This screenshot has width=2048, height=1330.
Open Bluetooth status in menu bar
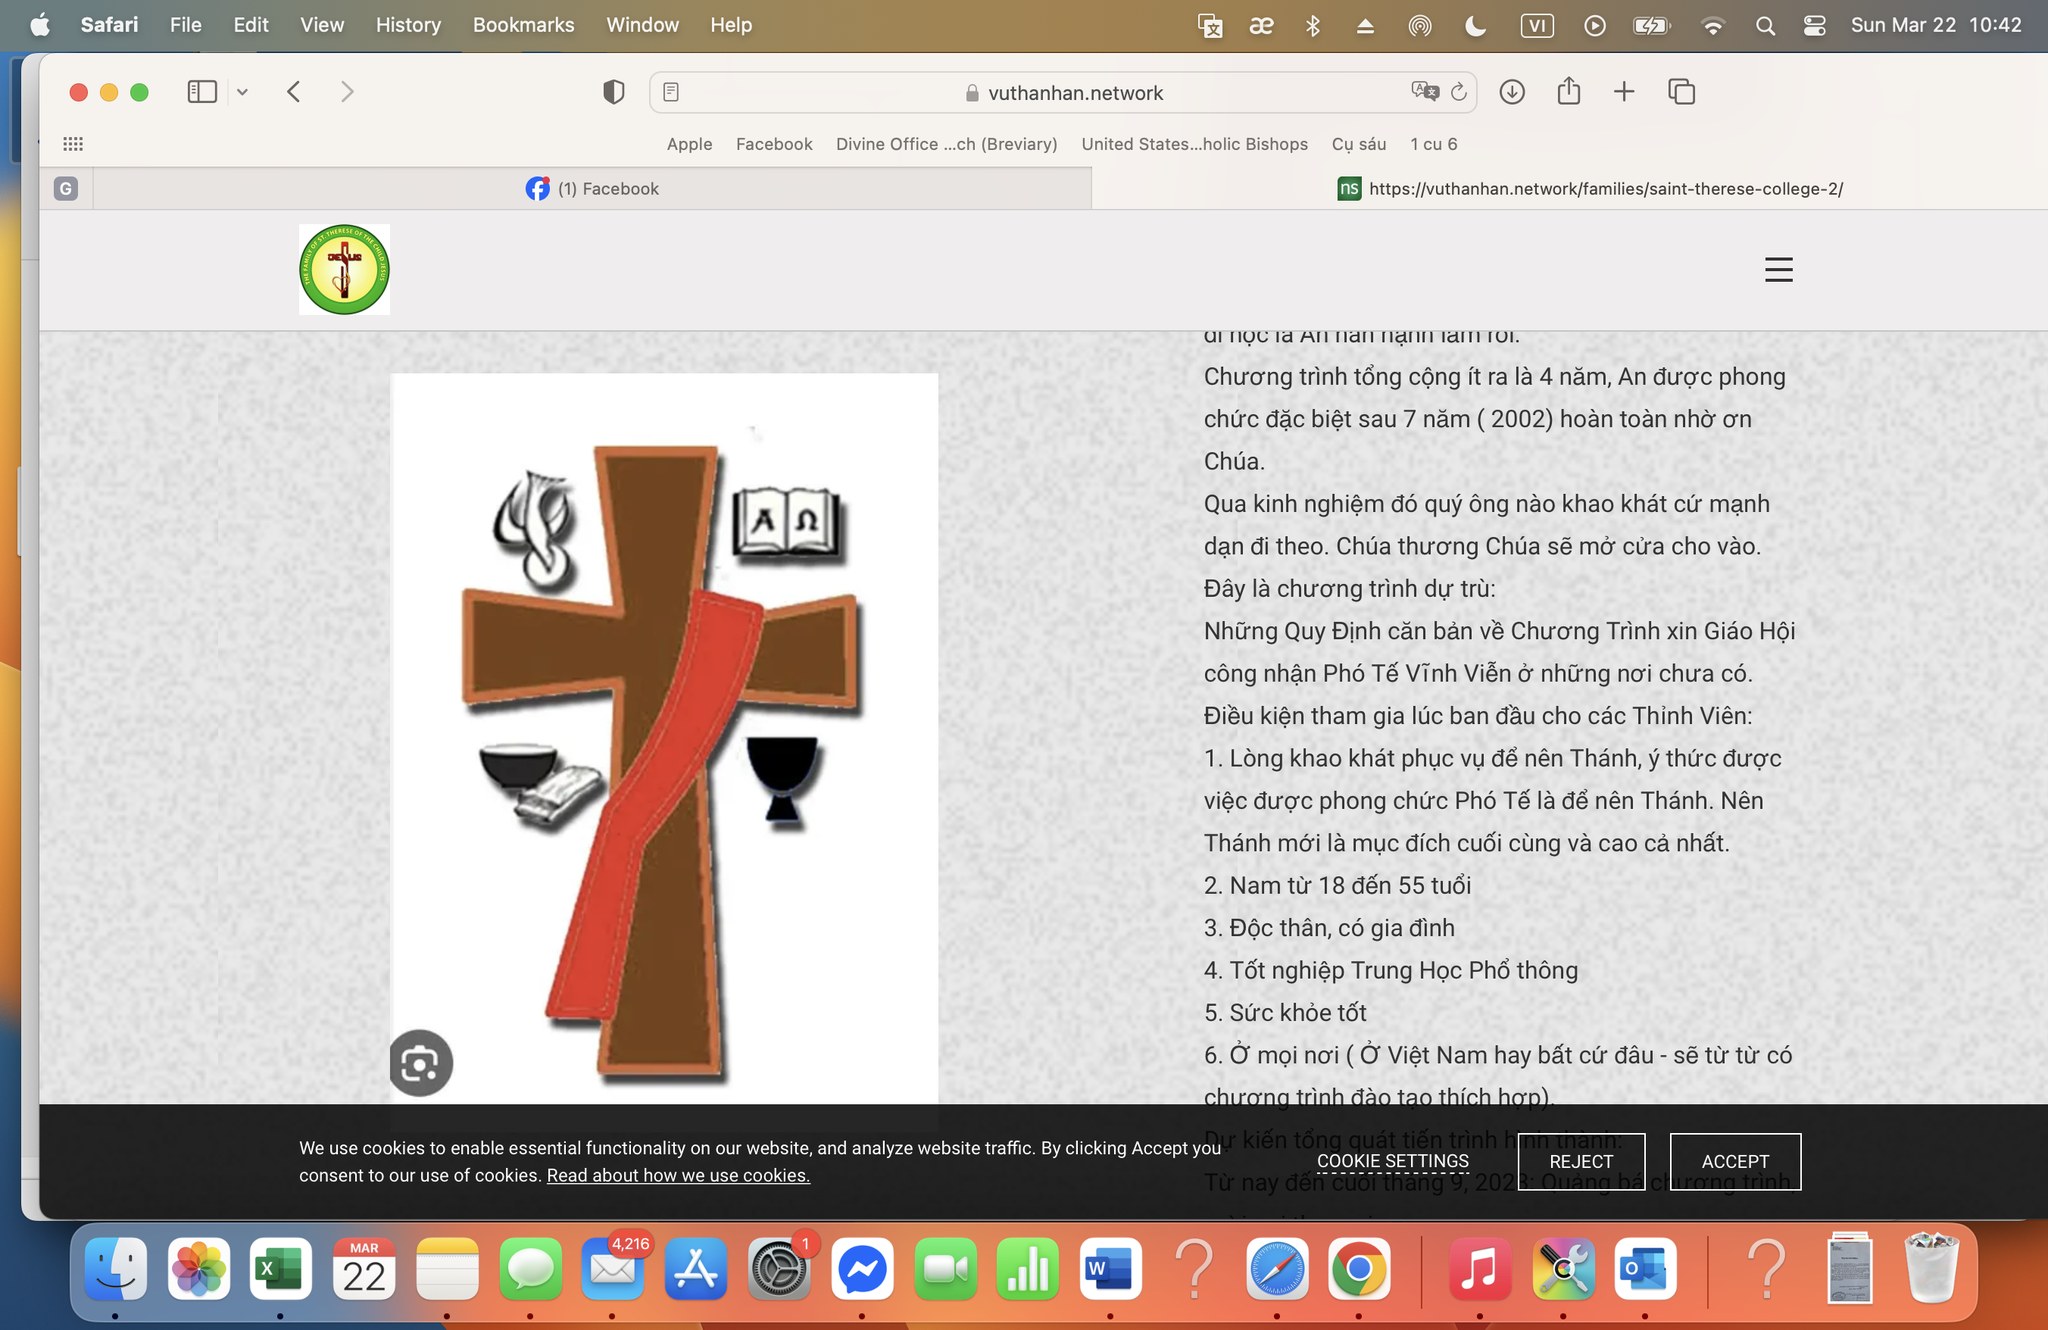[x=1313, y=25]
